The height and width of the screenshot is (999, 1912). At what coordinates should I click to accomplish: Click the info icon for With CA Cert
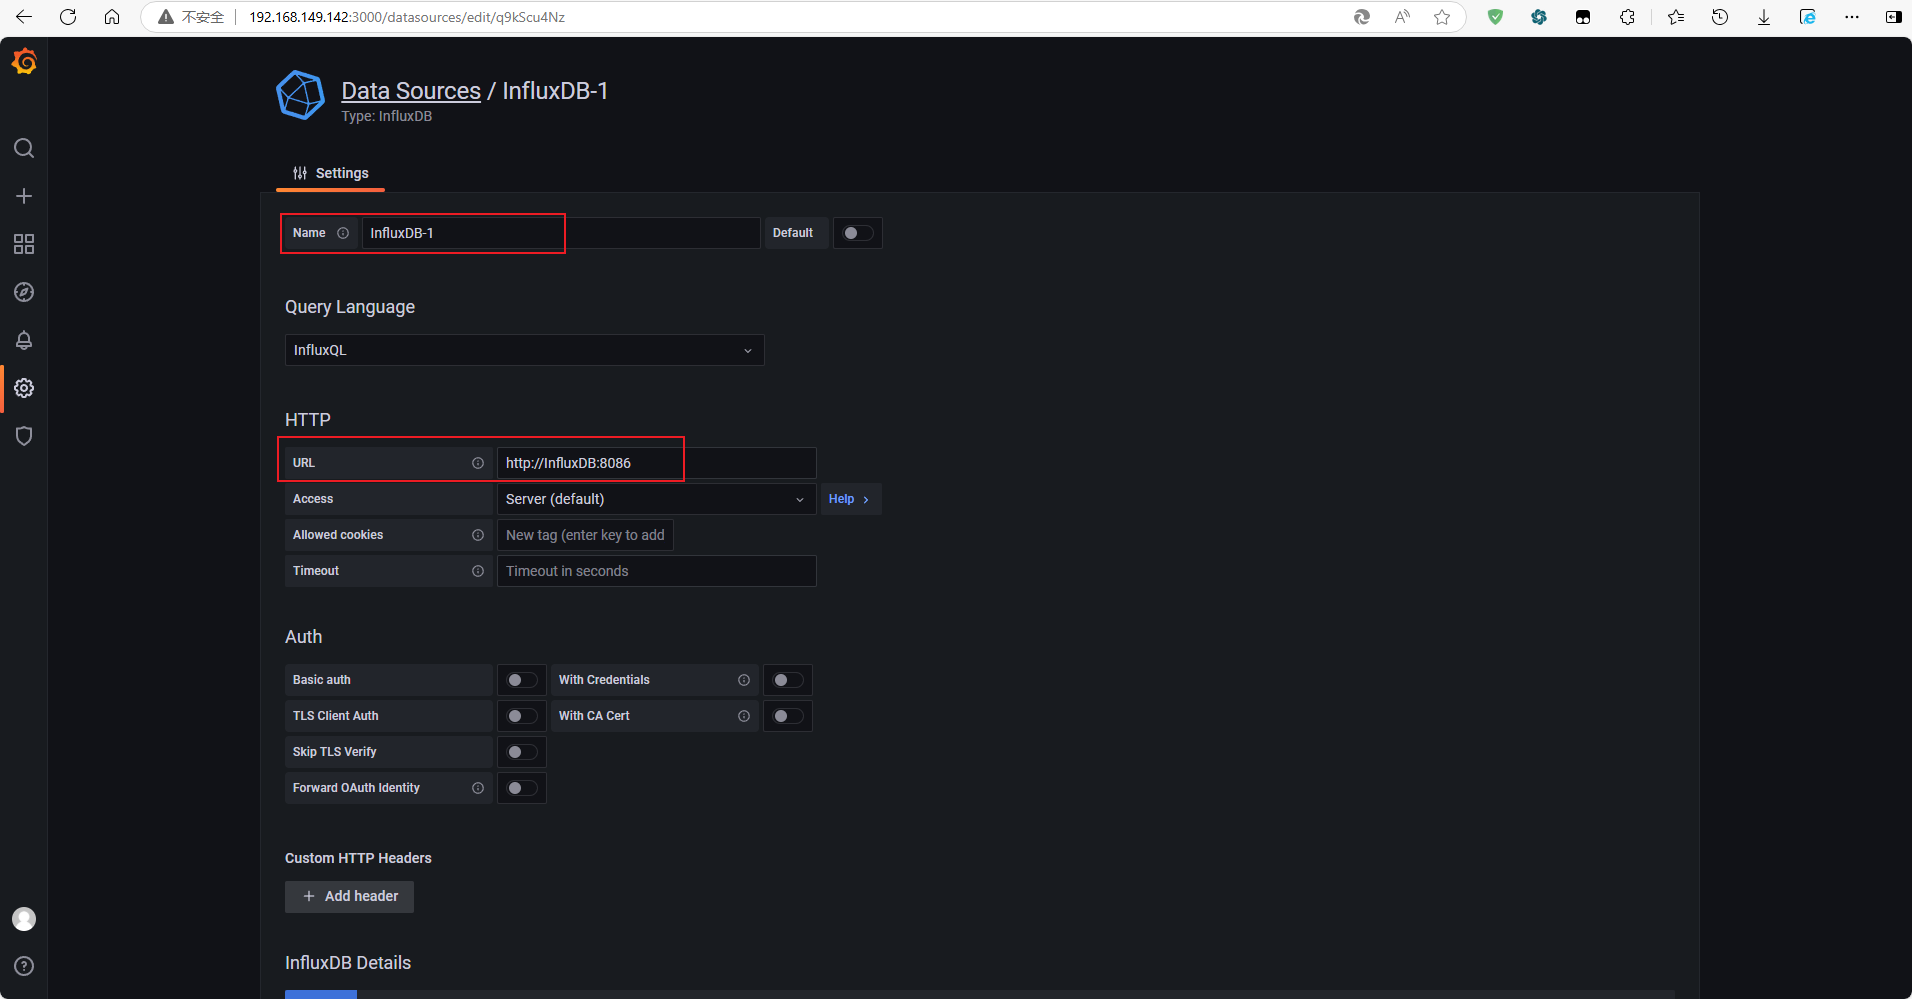tap(744, 716)
